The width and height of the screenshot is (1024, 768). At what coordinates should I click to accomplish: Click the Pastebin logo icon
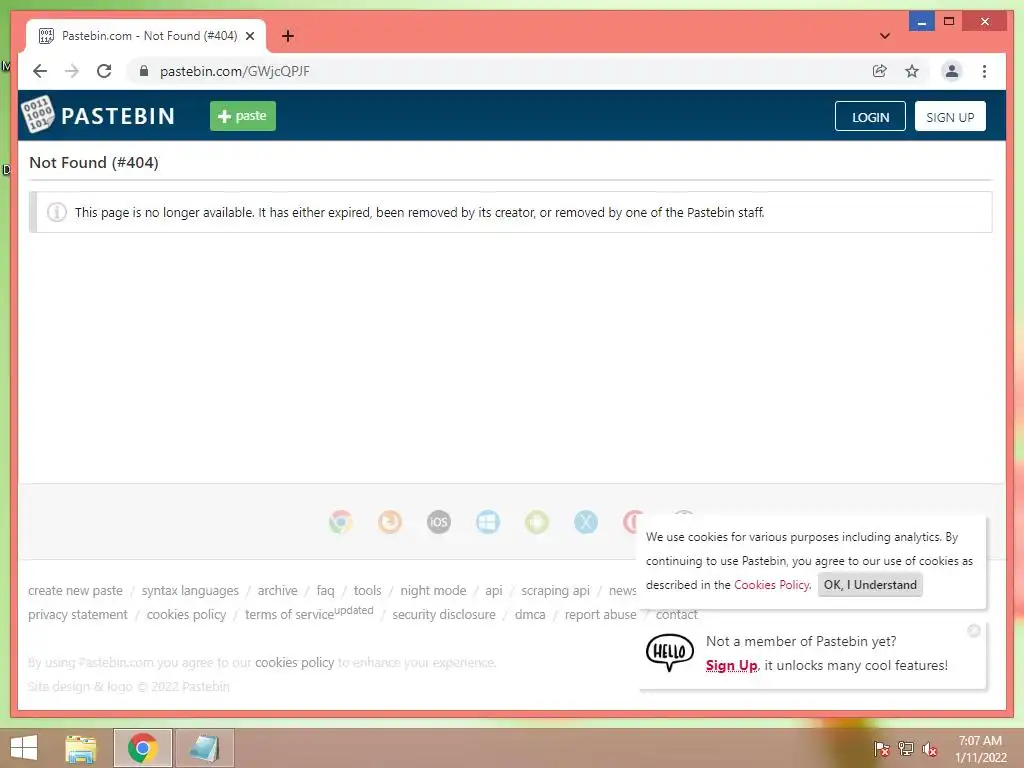coord(37,115)
